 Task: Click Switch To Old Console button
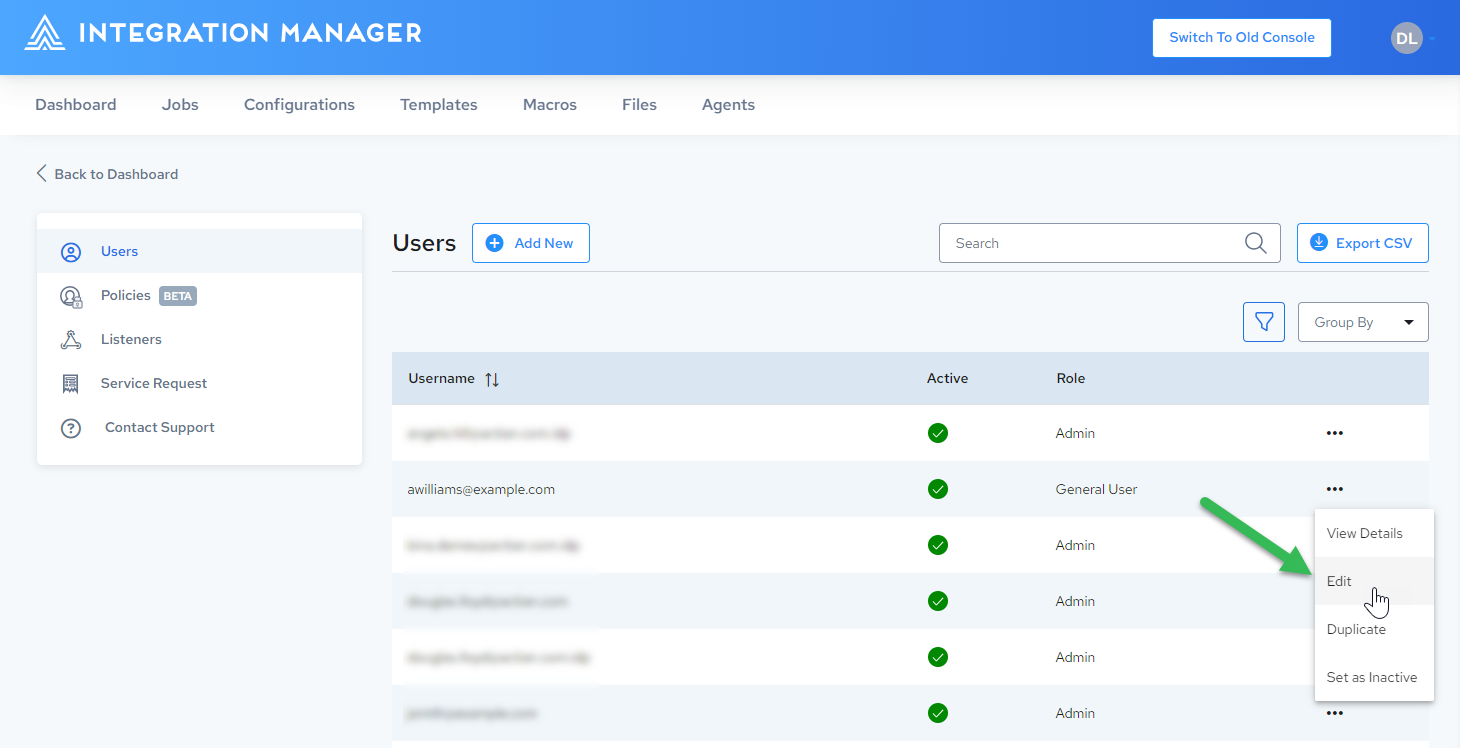[x=1242, y=38]
